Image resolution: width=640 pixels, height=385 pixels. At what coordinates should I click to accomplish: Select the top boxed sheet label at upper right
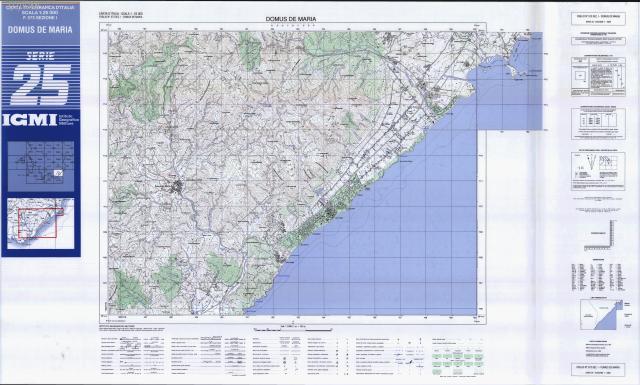(598, 18)
